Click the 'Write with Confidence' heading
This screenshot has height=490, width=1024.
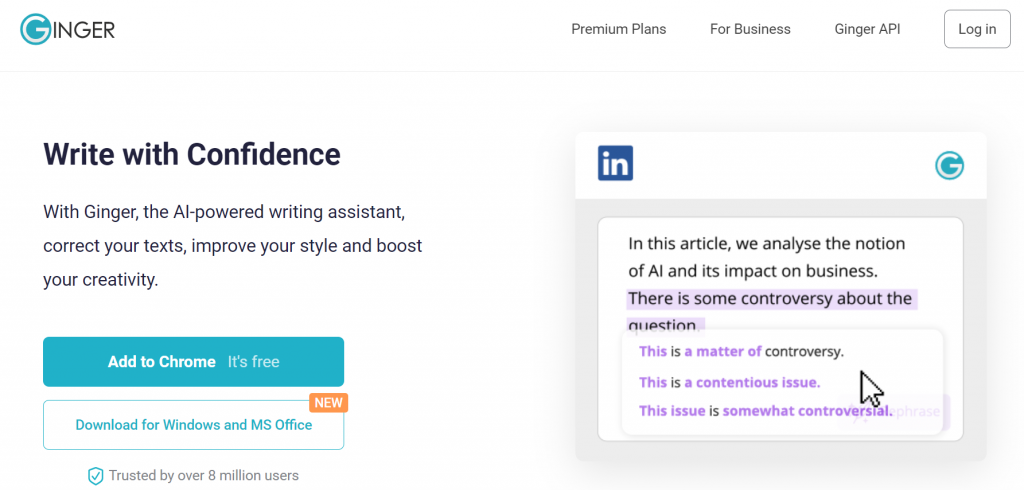click(x=192, y=154)
